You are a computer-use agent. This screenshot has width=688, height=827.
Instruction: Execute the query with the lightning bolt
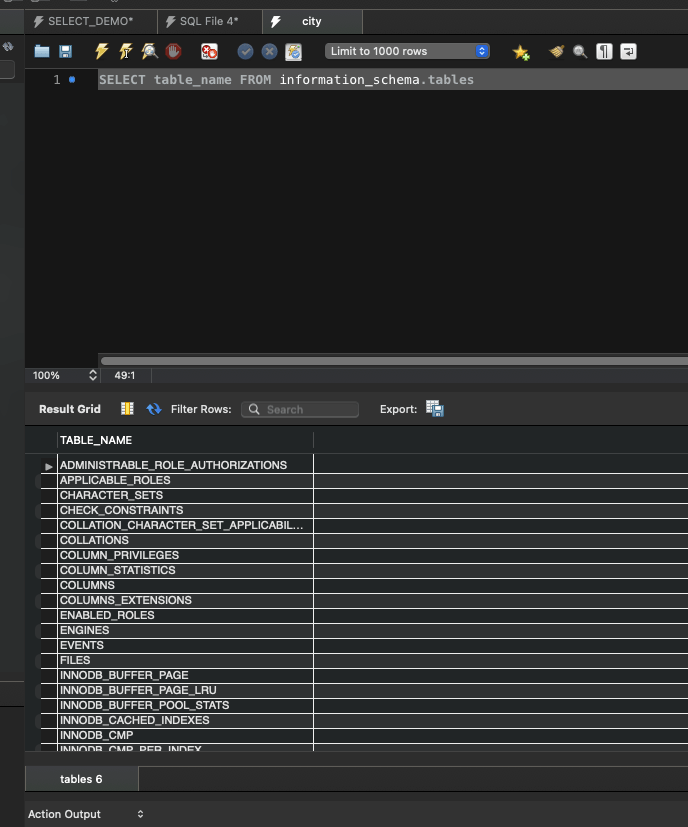click(x=102, y=51)
